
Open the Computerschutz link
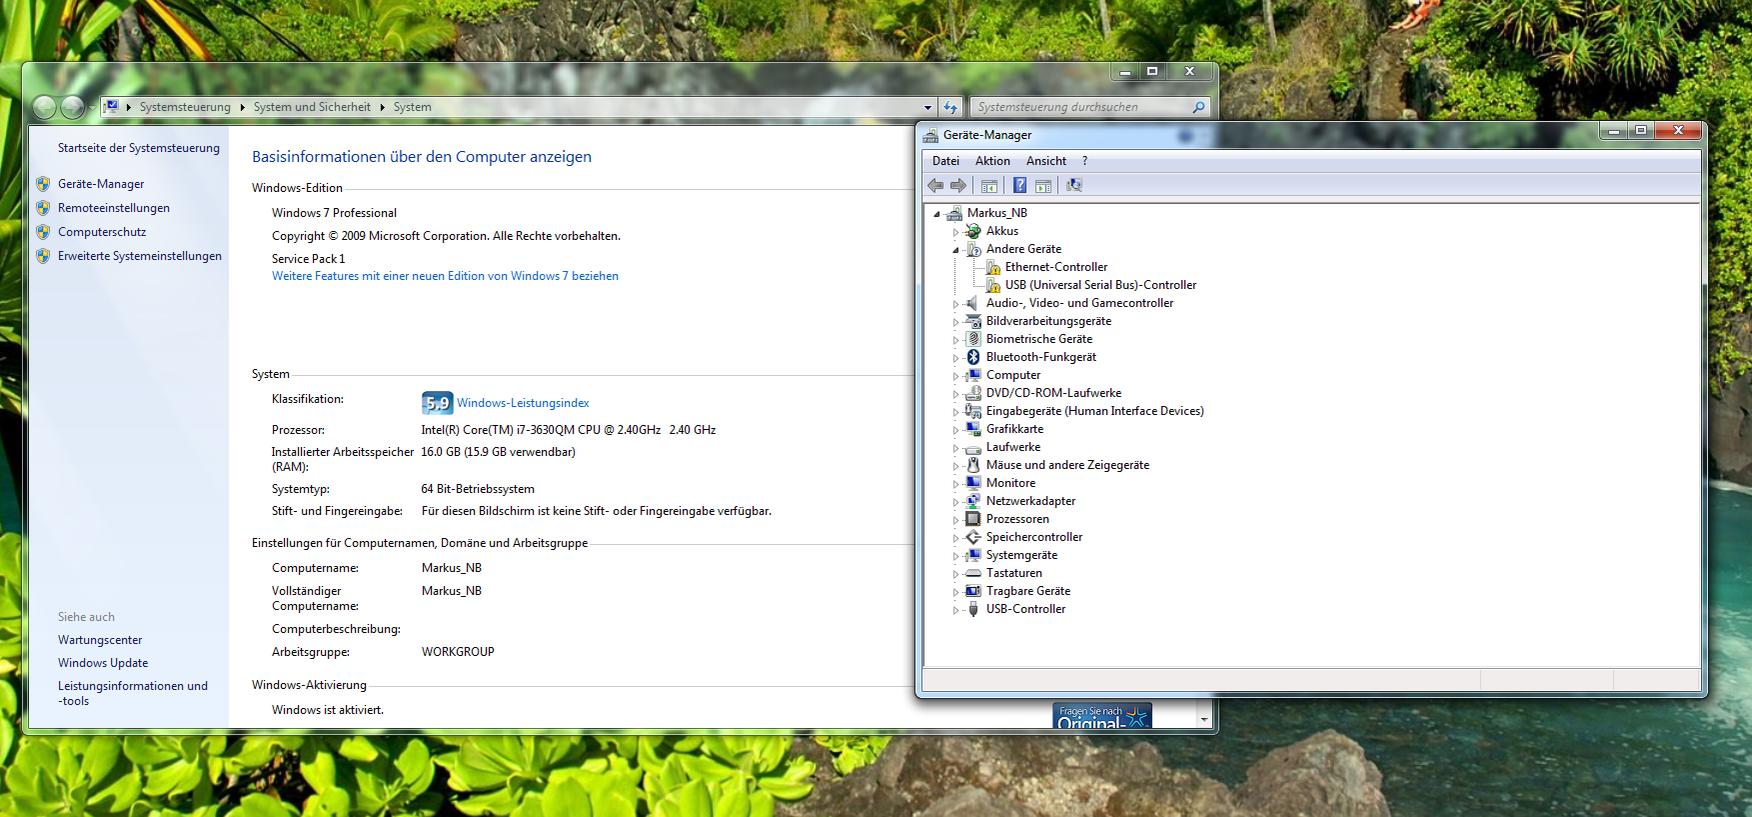(x=102, y=232)
